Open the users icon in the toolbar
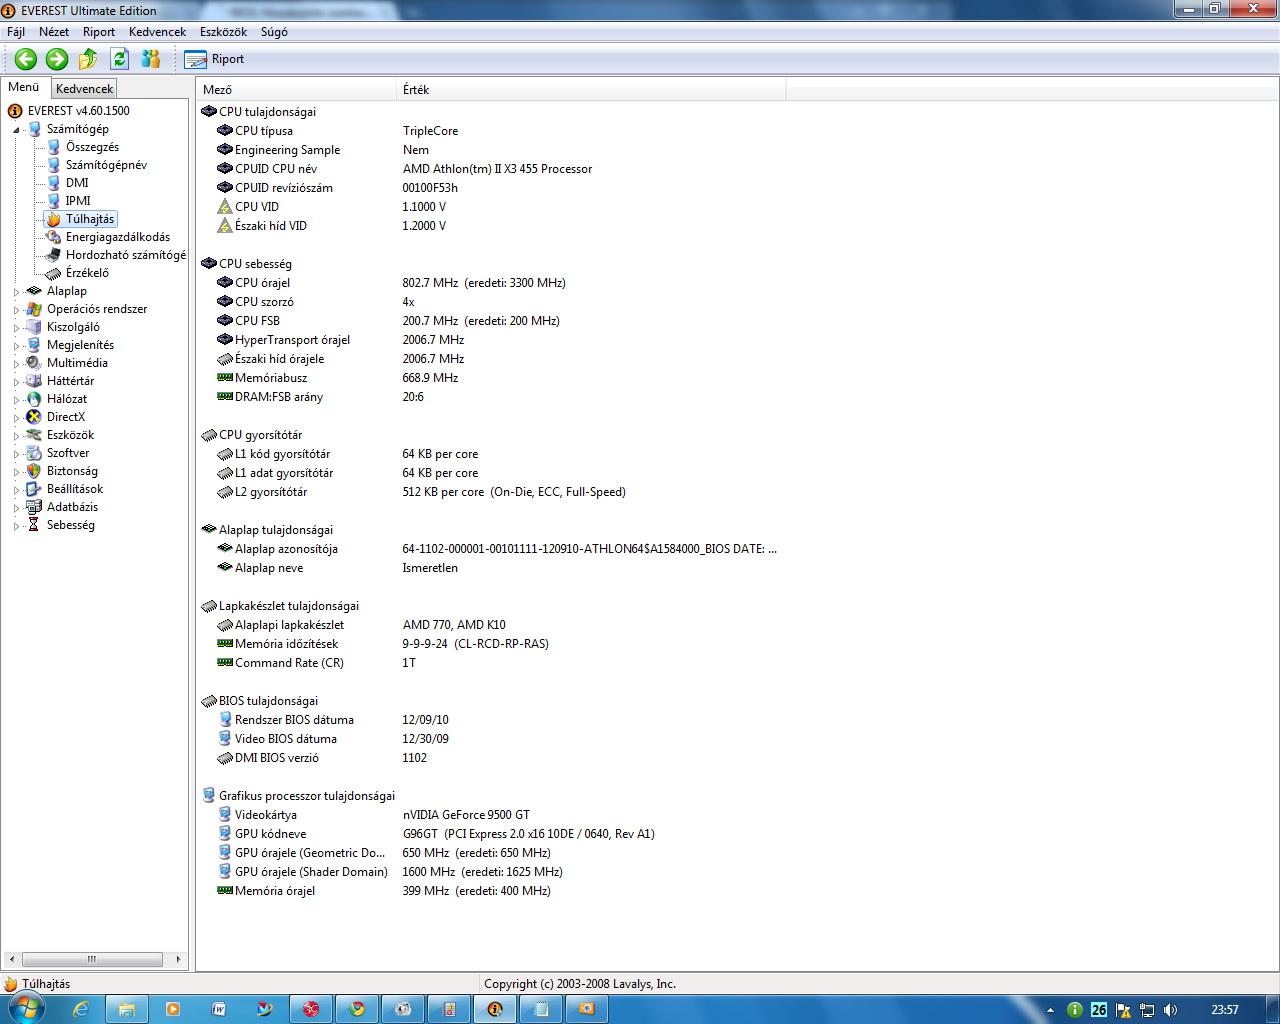1280x1024 pixels. [x=151, y=59]
